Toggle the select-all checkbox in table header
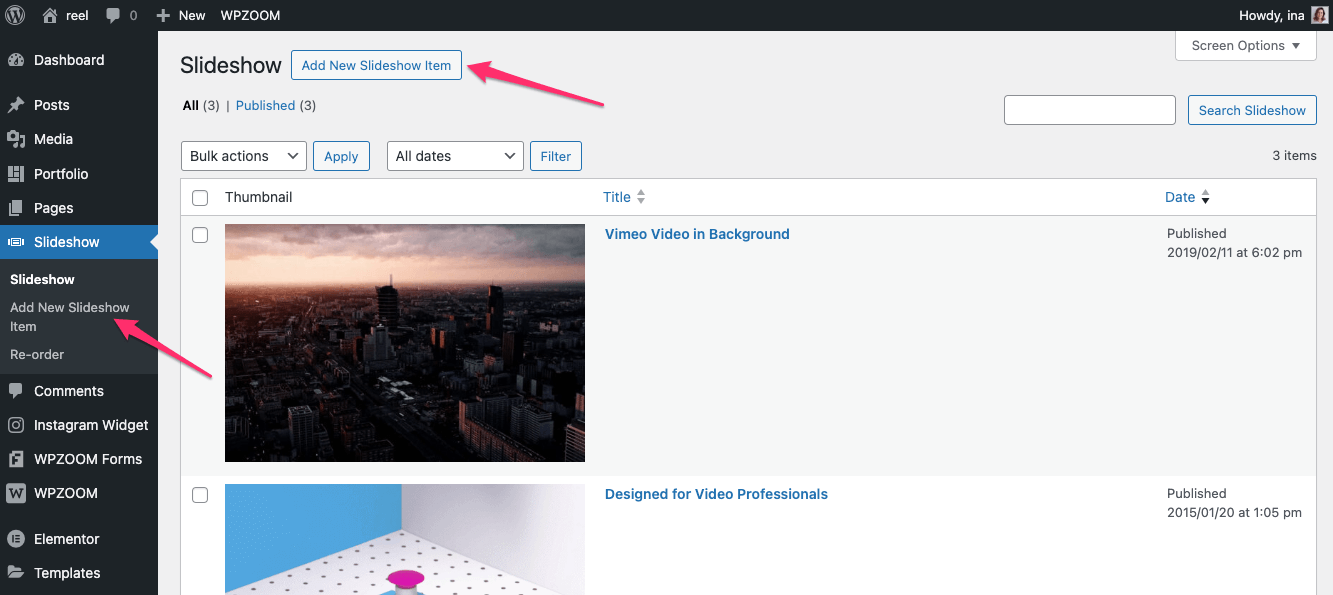 200,198
